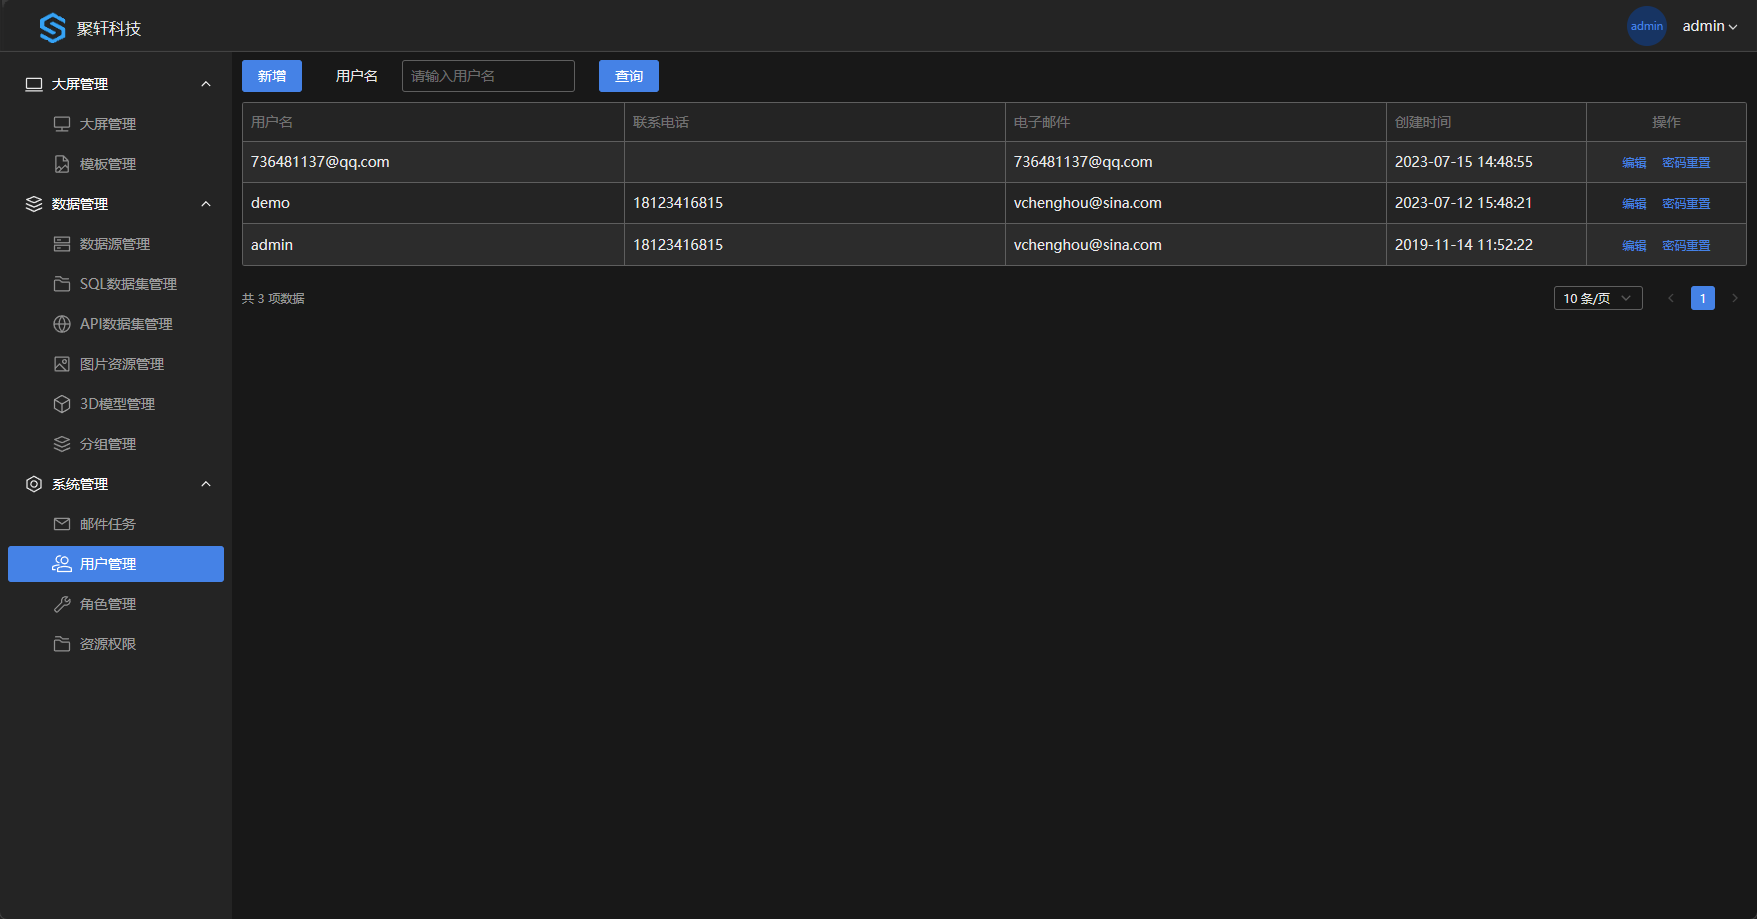This screenshot has width=1757, height=919.
Task: Click the 创建时间 column header
Action: click(1486, 122)
